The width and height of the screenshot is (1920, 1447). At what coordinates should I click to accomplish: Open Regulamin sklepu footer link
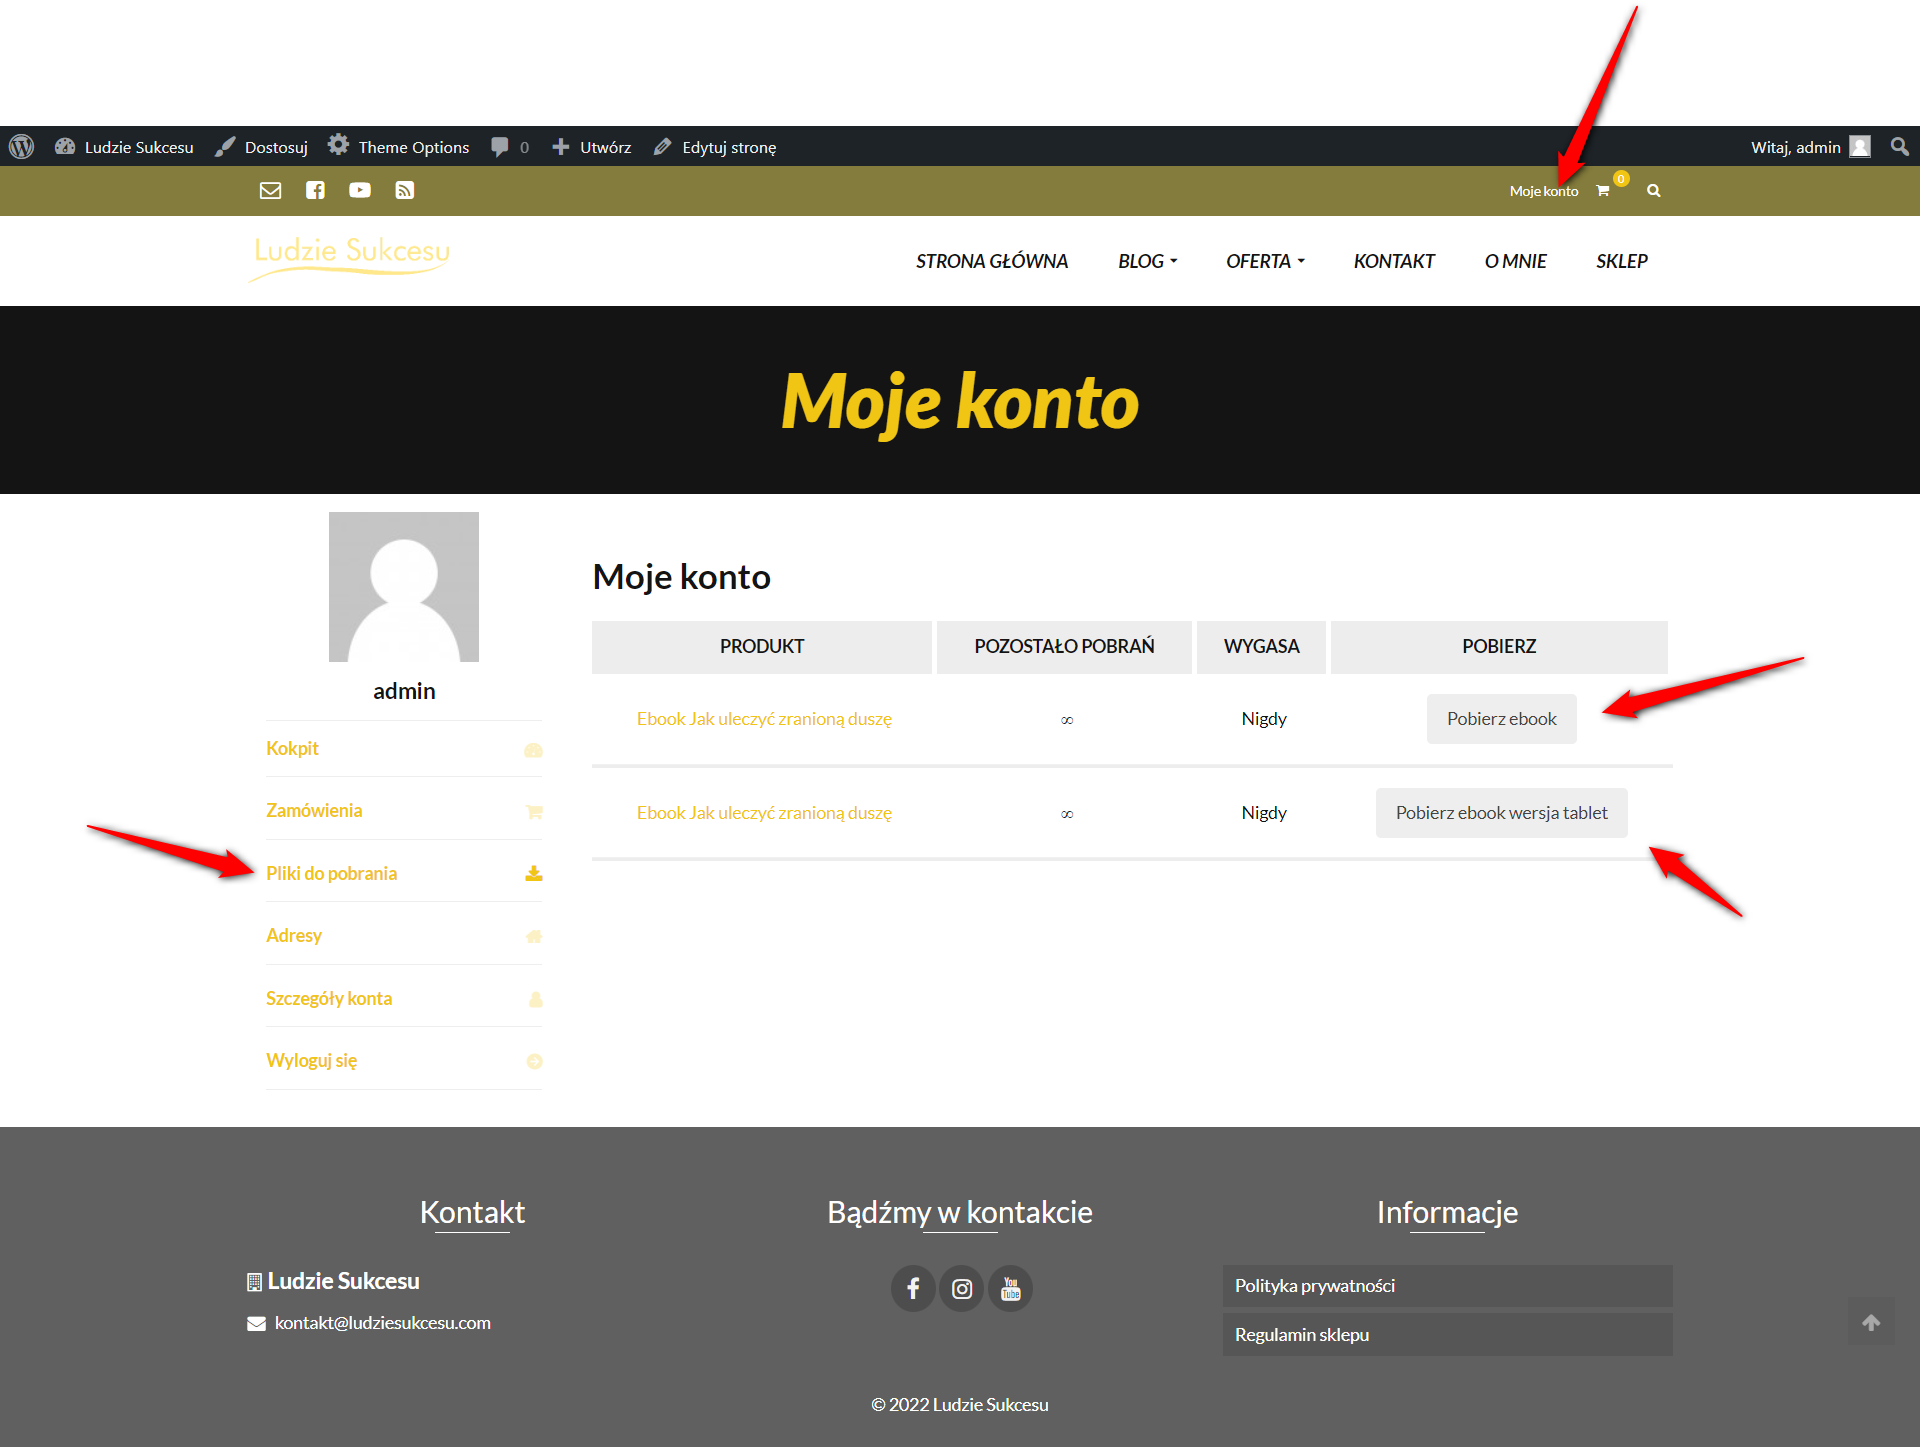click(x=1447, y=1335)
